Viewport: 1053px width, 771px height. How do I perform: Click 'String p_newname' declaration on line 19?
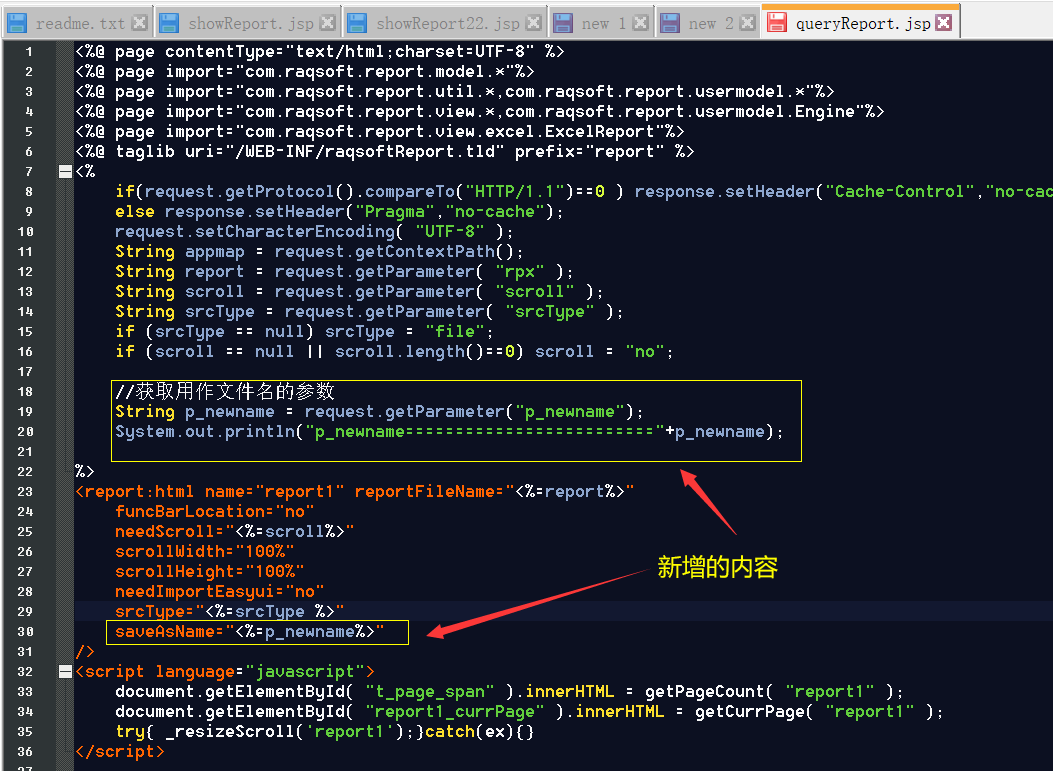[195, 412]
